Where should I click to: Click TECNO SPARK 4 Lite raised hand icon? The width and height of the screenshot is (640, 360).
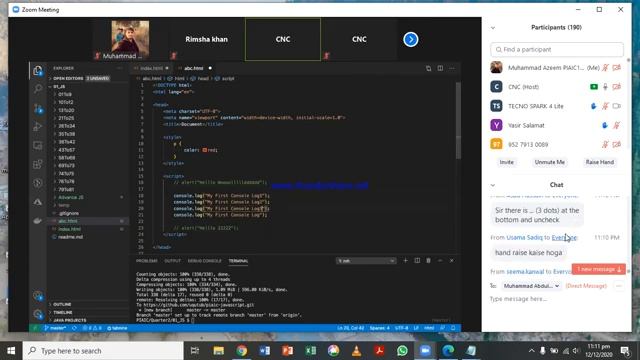point(593,106)
